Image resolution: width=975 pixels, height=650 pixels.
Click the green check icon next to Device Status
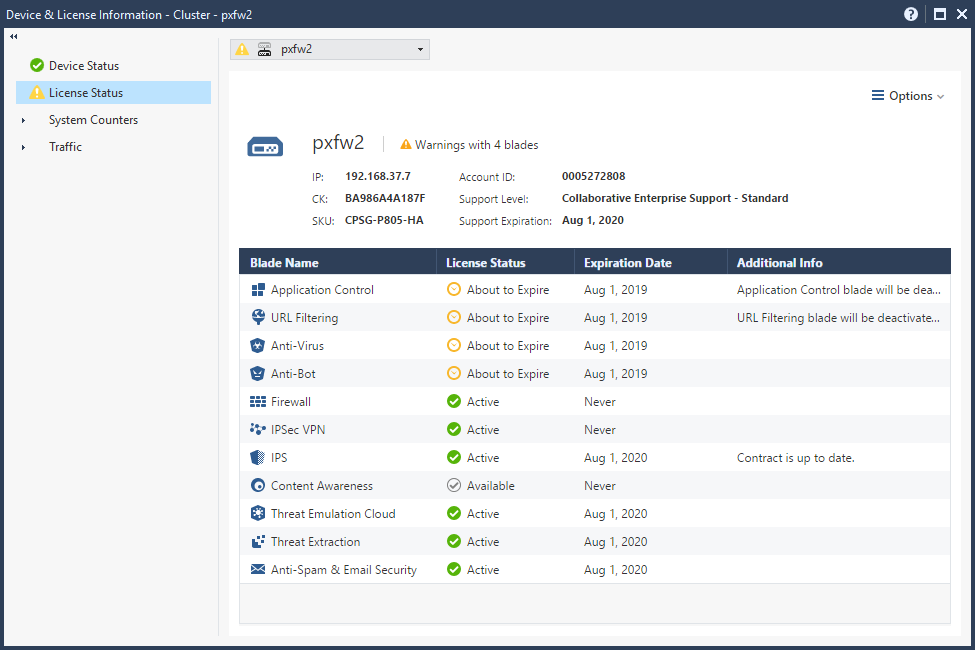(37, 65)
